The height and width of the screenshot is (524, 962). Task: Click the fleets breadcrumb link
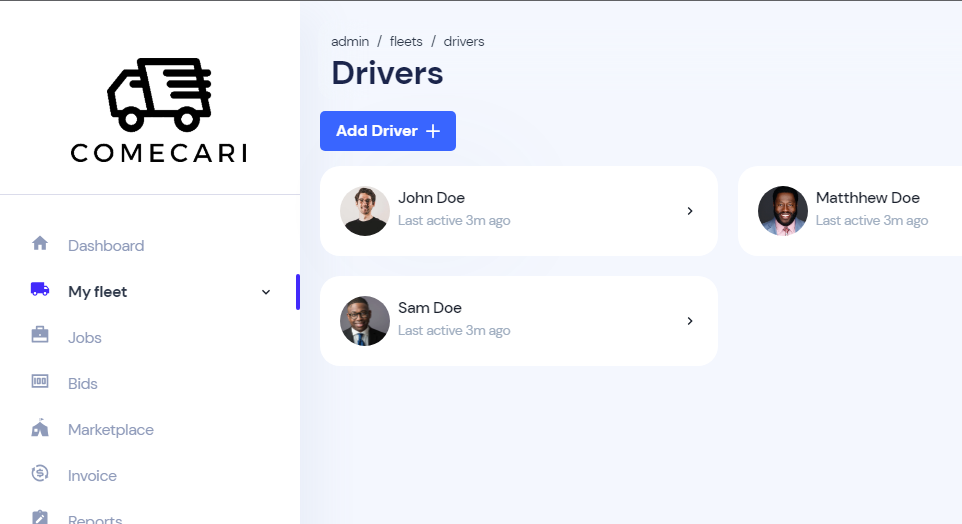[x=406, y=41]
